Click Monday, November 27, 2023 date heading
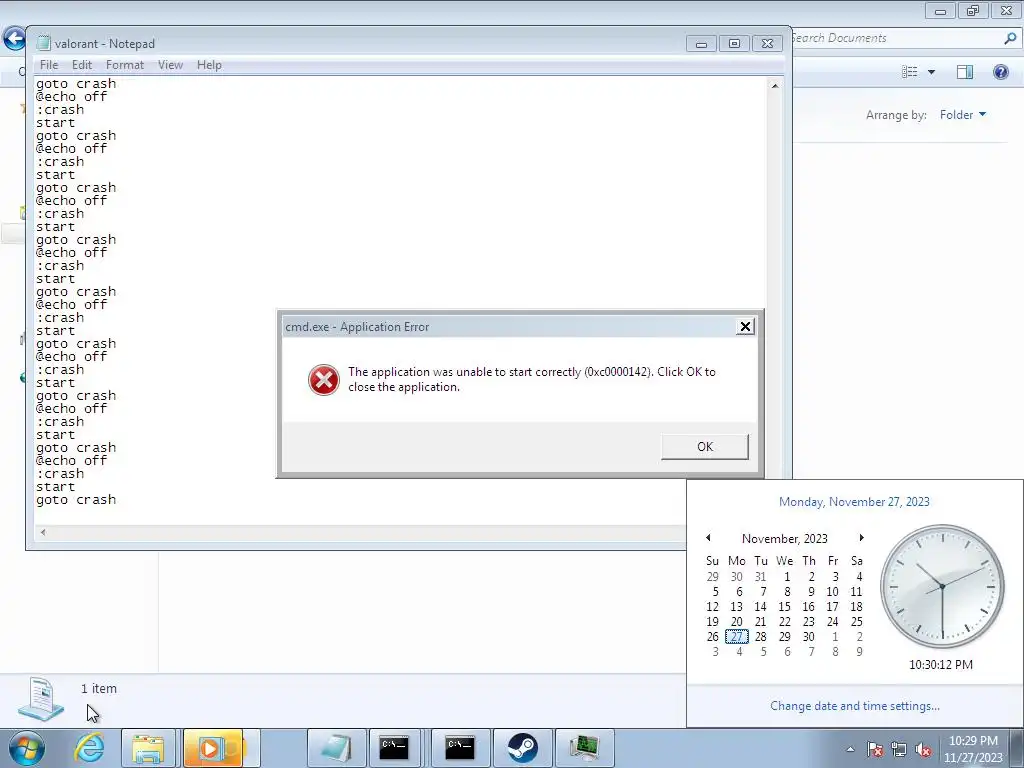 click(854, 502)
